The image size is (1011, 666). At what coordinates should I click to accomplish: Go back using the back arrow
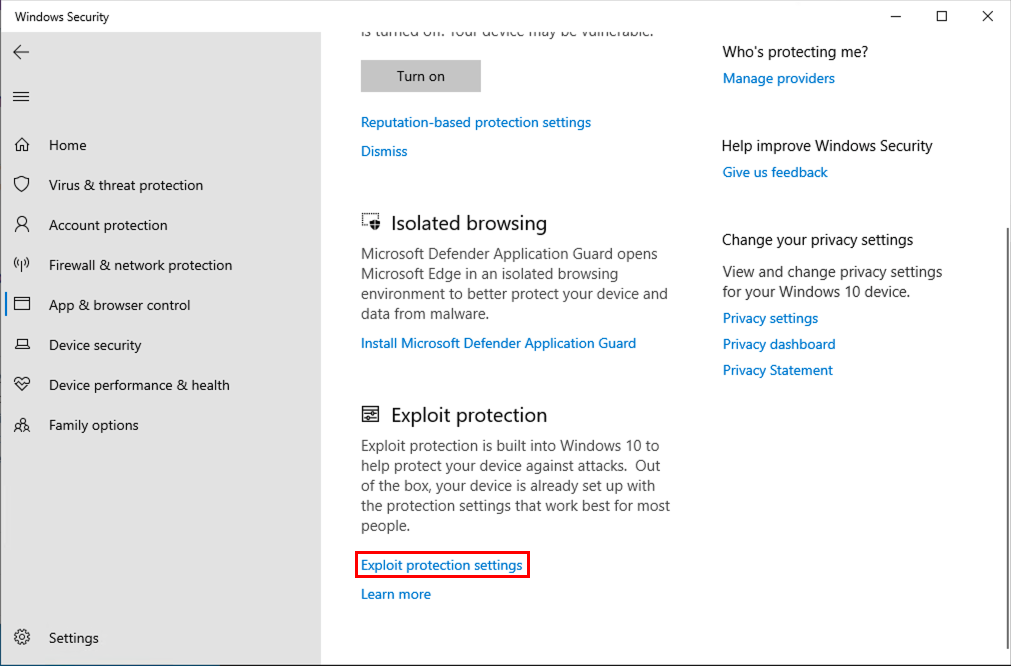[x=21, y=52]
